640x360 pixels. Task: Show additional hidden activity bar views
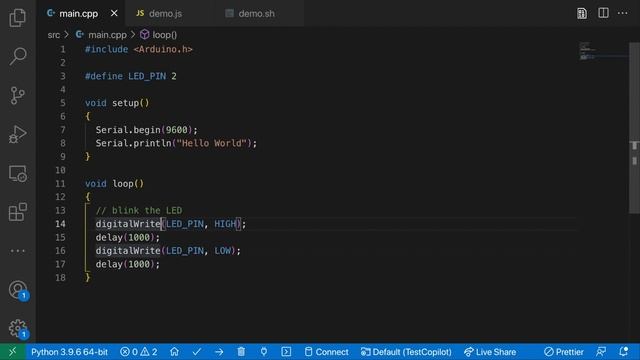tap(18, 251)
